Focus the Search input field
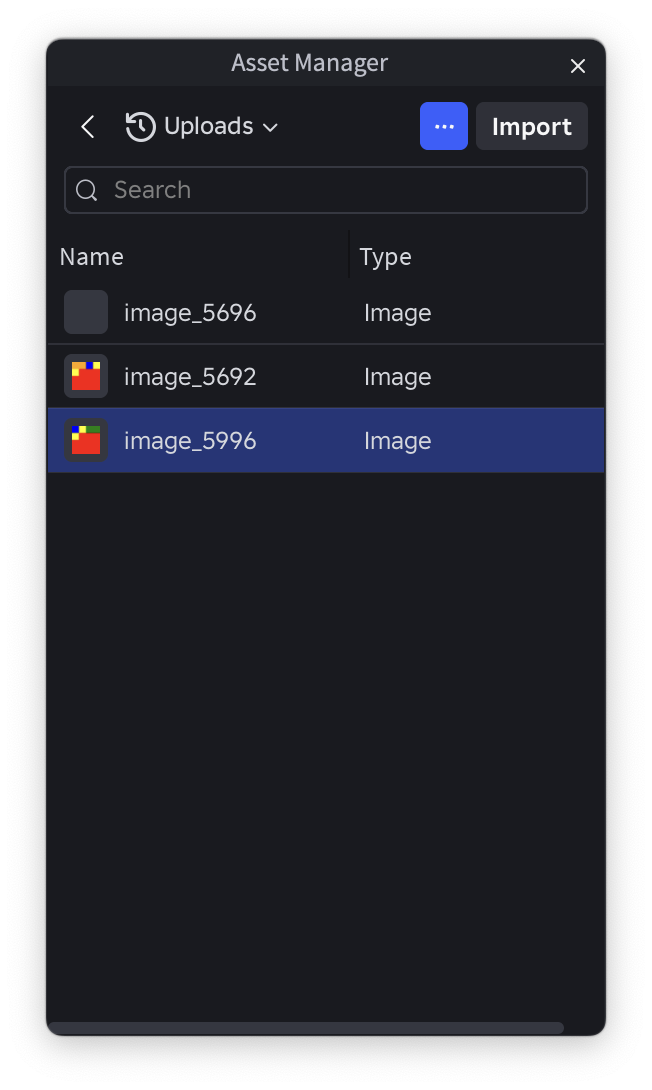 click(x=326, y=190)
